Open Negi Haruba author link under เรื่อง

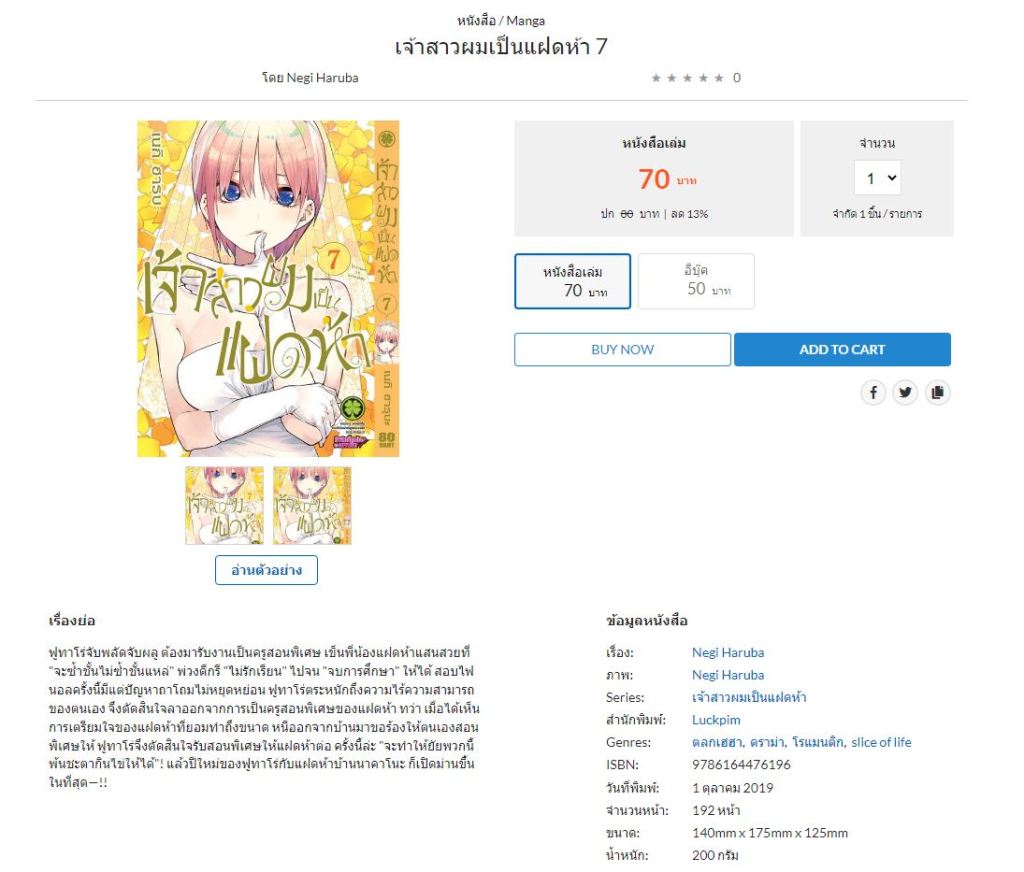pyautogui.click(x=728, y=652)
